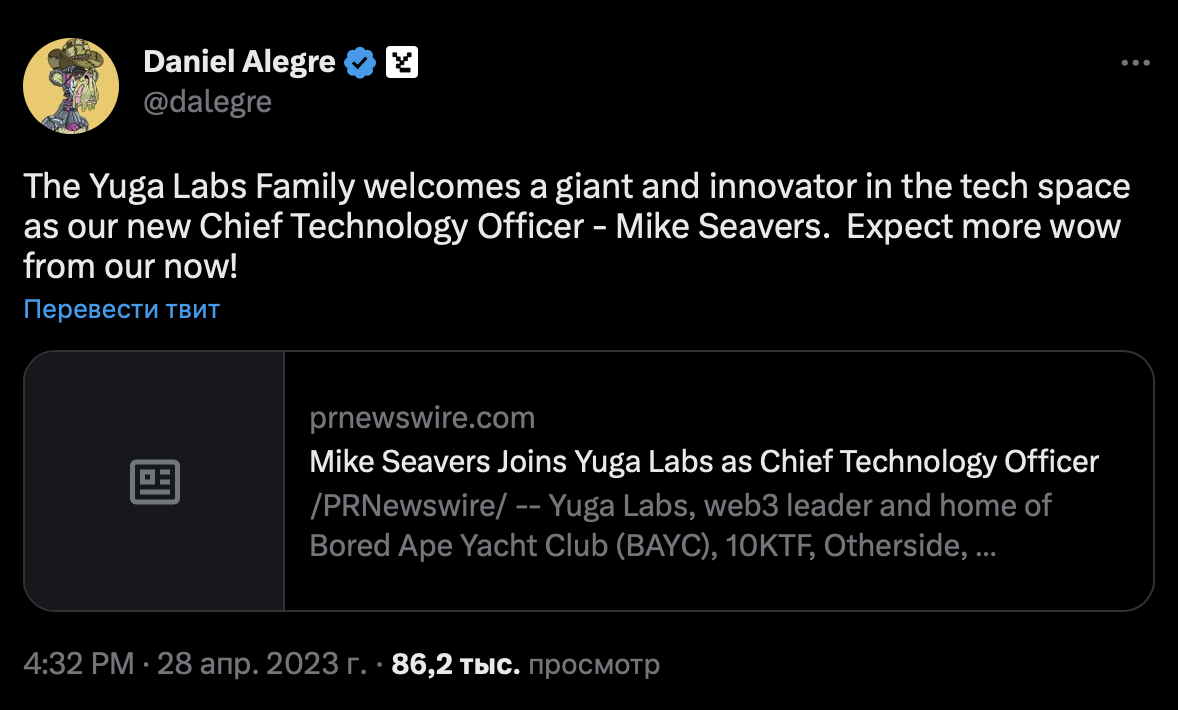
Task: Open the @dalegre handle link
Action: pyautogui.click(x=207, y=102)
